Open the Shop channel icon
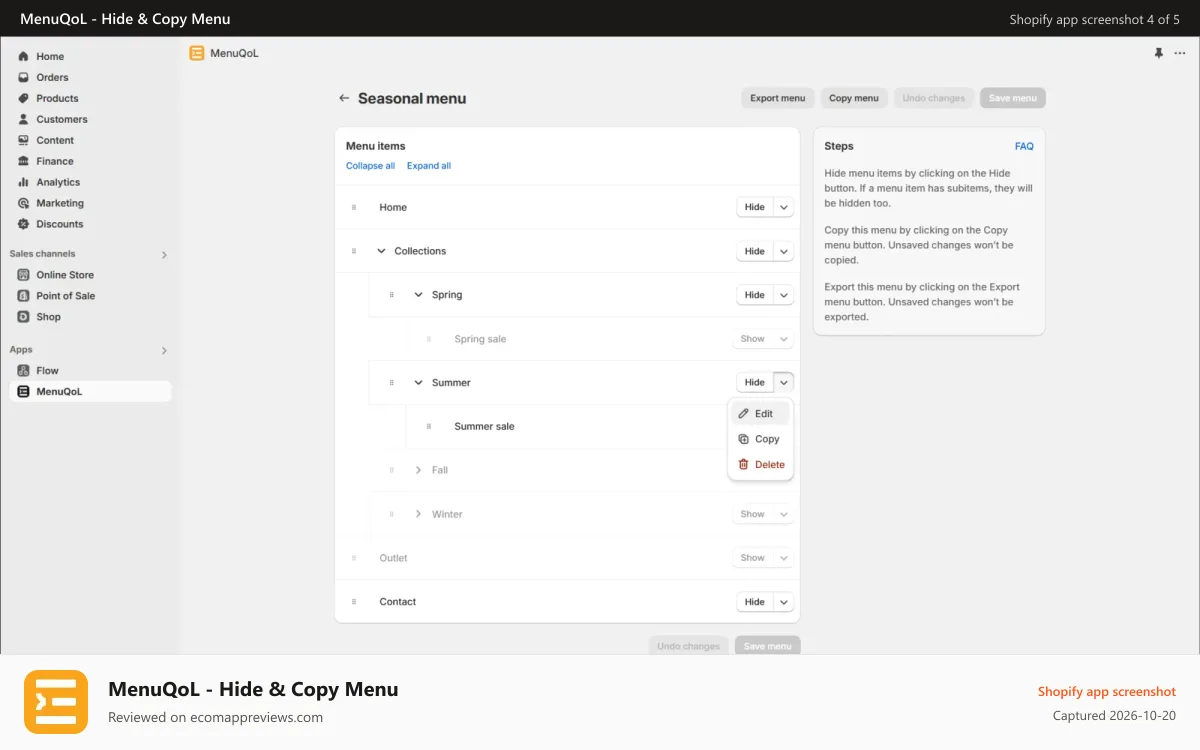Image resolution: width=1200 pixels, height=750 pixels. click(x=23, y=317)
